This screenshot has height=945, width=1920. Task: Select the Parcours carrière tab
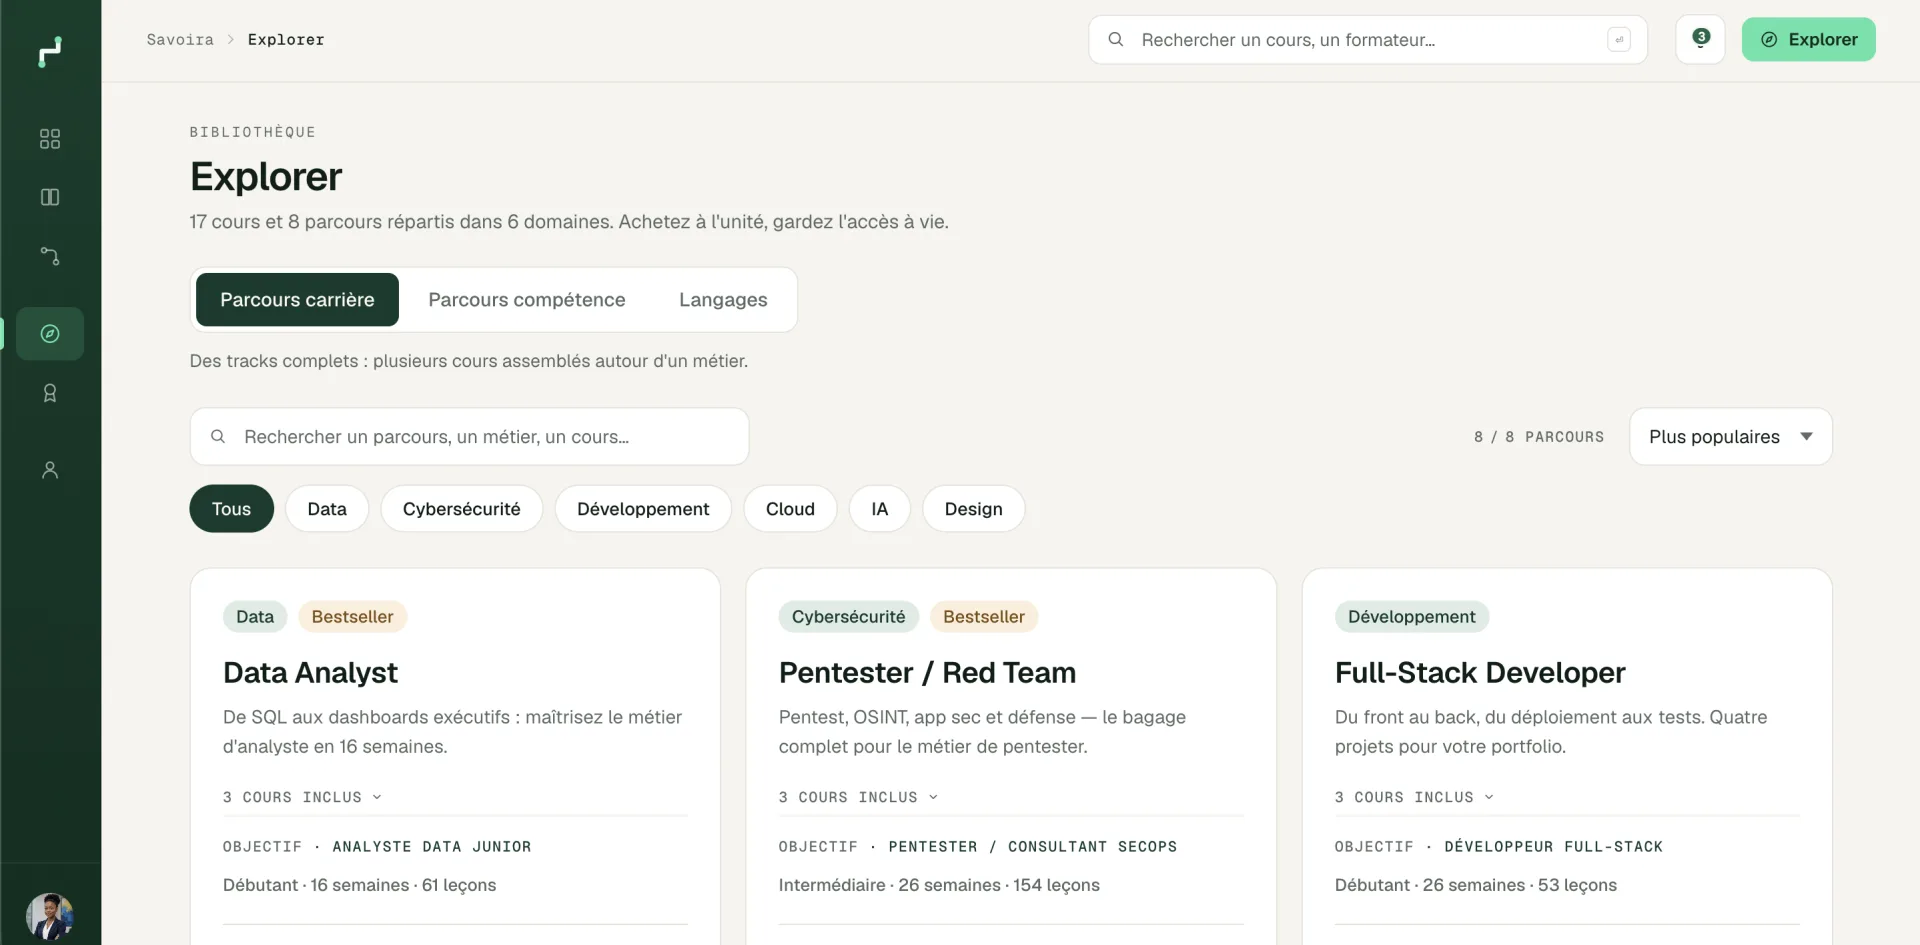pos(297,300)
